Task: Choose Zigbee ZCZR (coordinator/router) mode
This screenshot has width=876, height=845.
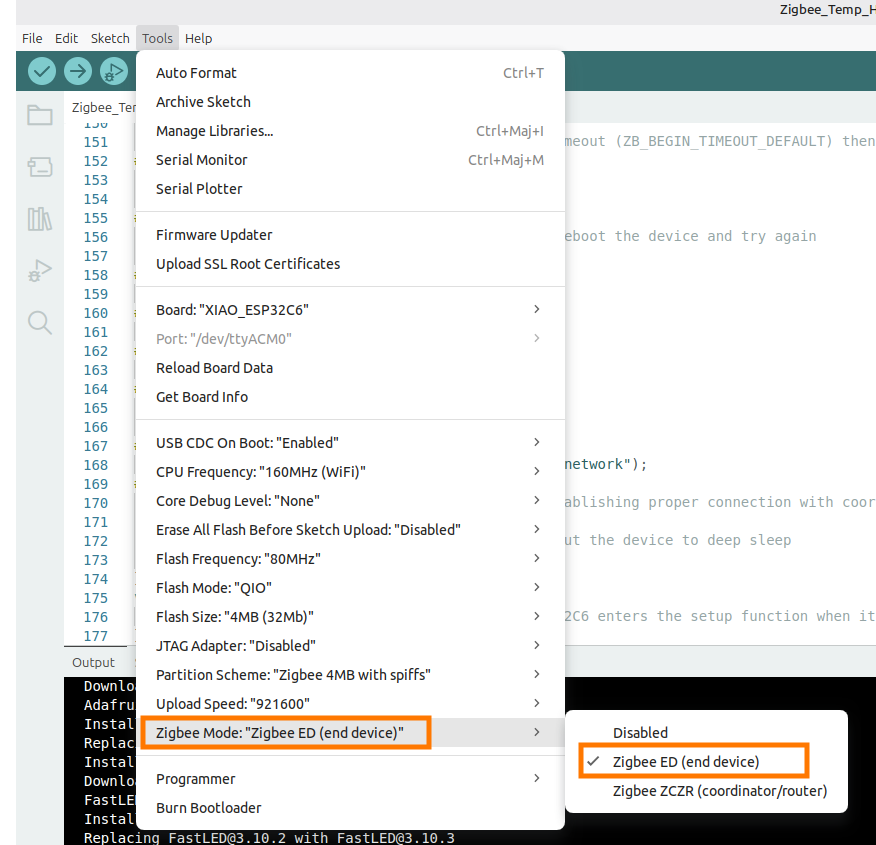Action: (x=720, y=791)
